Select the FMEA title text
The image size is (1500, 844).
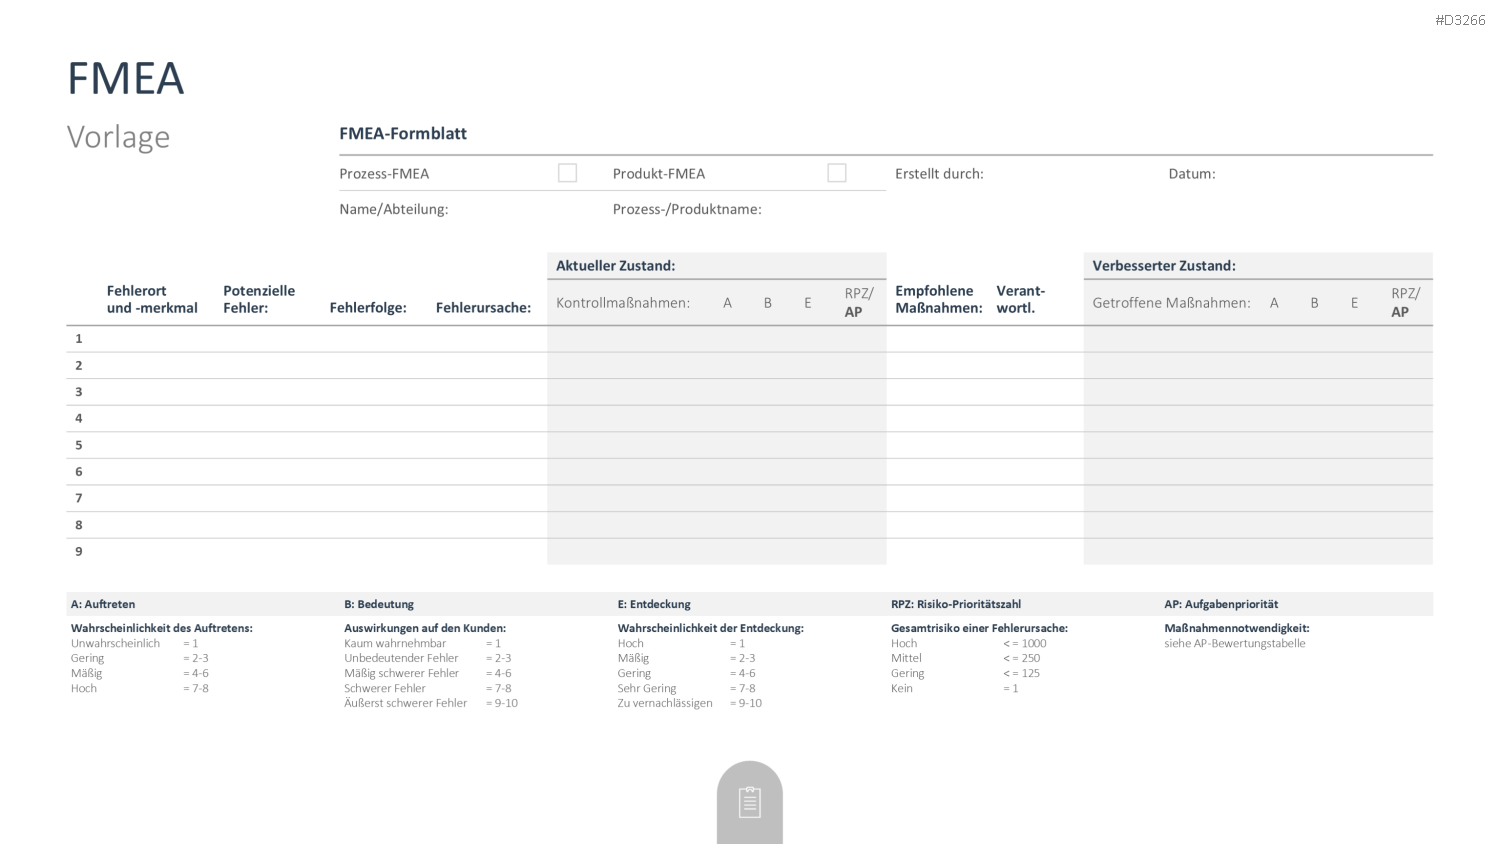(126, 78)
